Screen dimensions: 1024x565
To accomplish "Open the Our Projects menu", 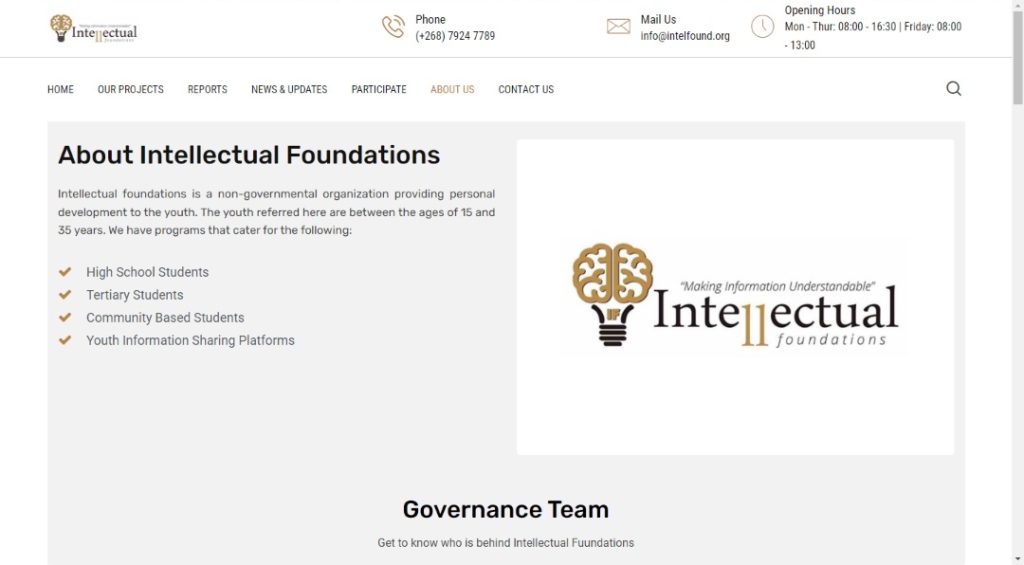I will pos(131,89).
